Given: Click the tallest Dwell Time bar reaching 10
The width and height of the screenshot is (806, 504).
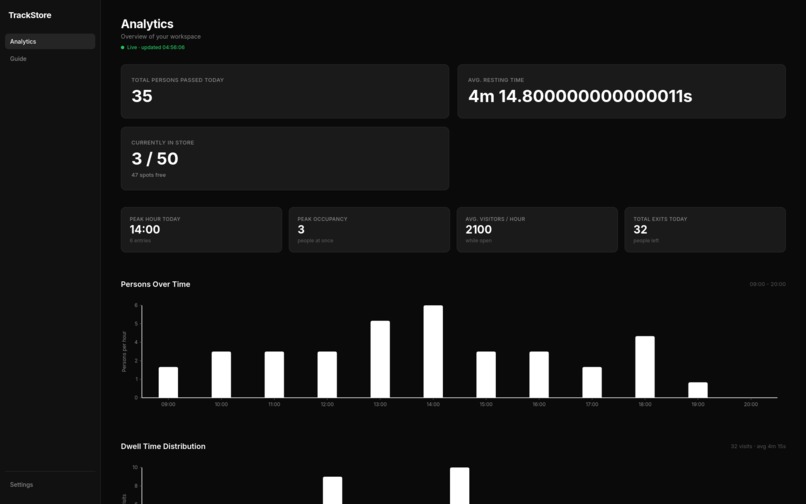Looking at the screenshot, I should [x=460, y=485].
